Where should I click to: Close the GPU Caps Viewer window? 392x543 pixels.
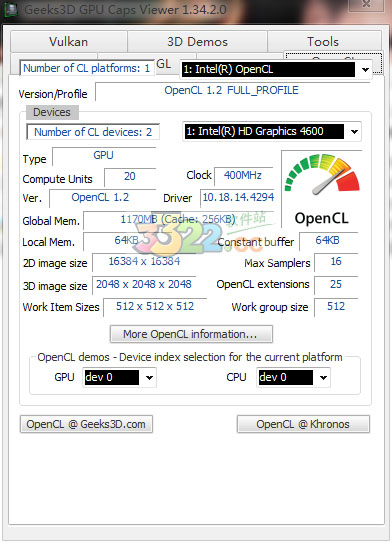coord(366,5)
